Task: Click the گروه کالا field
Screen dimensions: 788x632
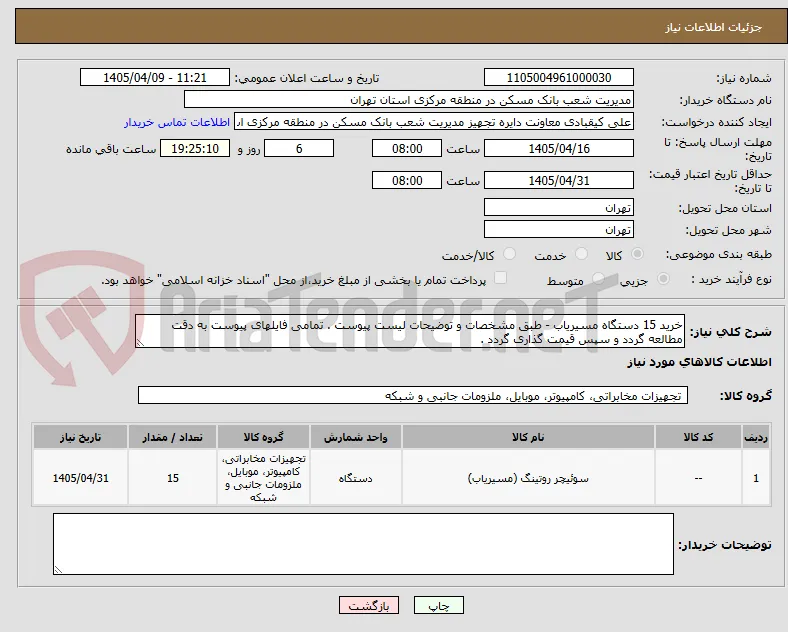Action: click(413, 395)
